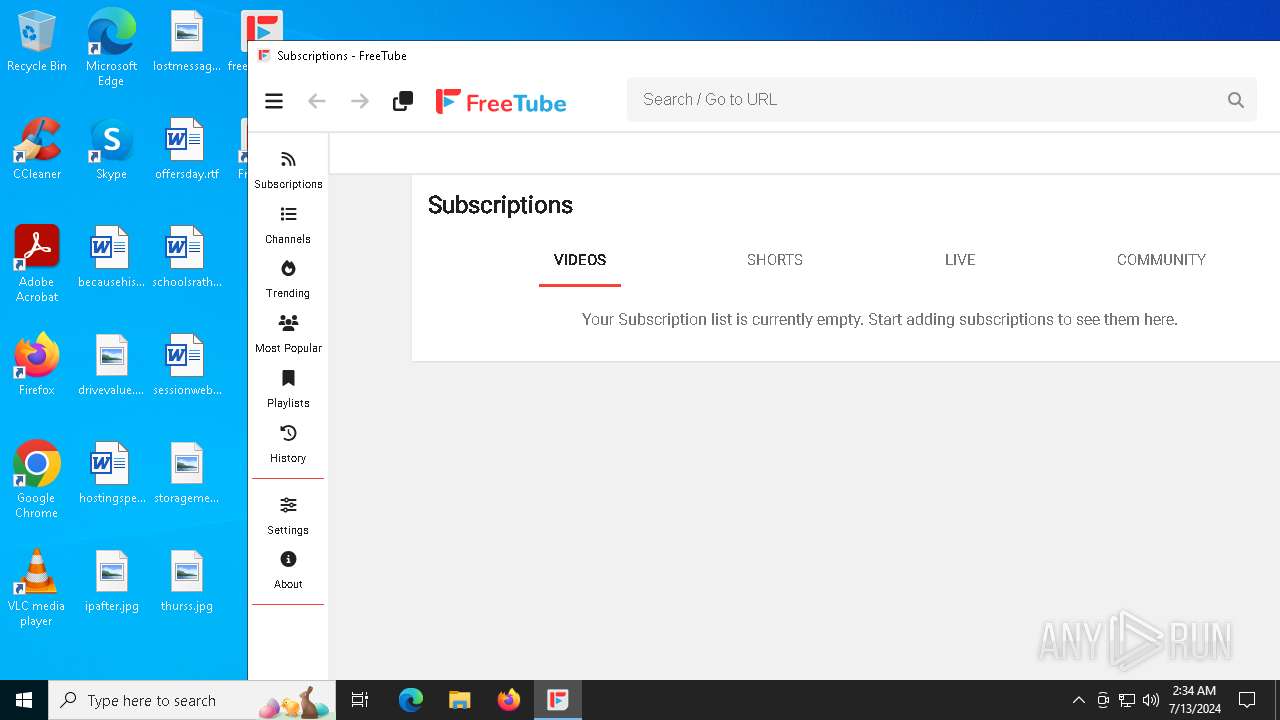Select the VLC media player shortcut
1280x720 pixels.
click(37, 588)
